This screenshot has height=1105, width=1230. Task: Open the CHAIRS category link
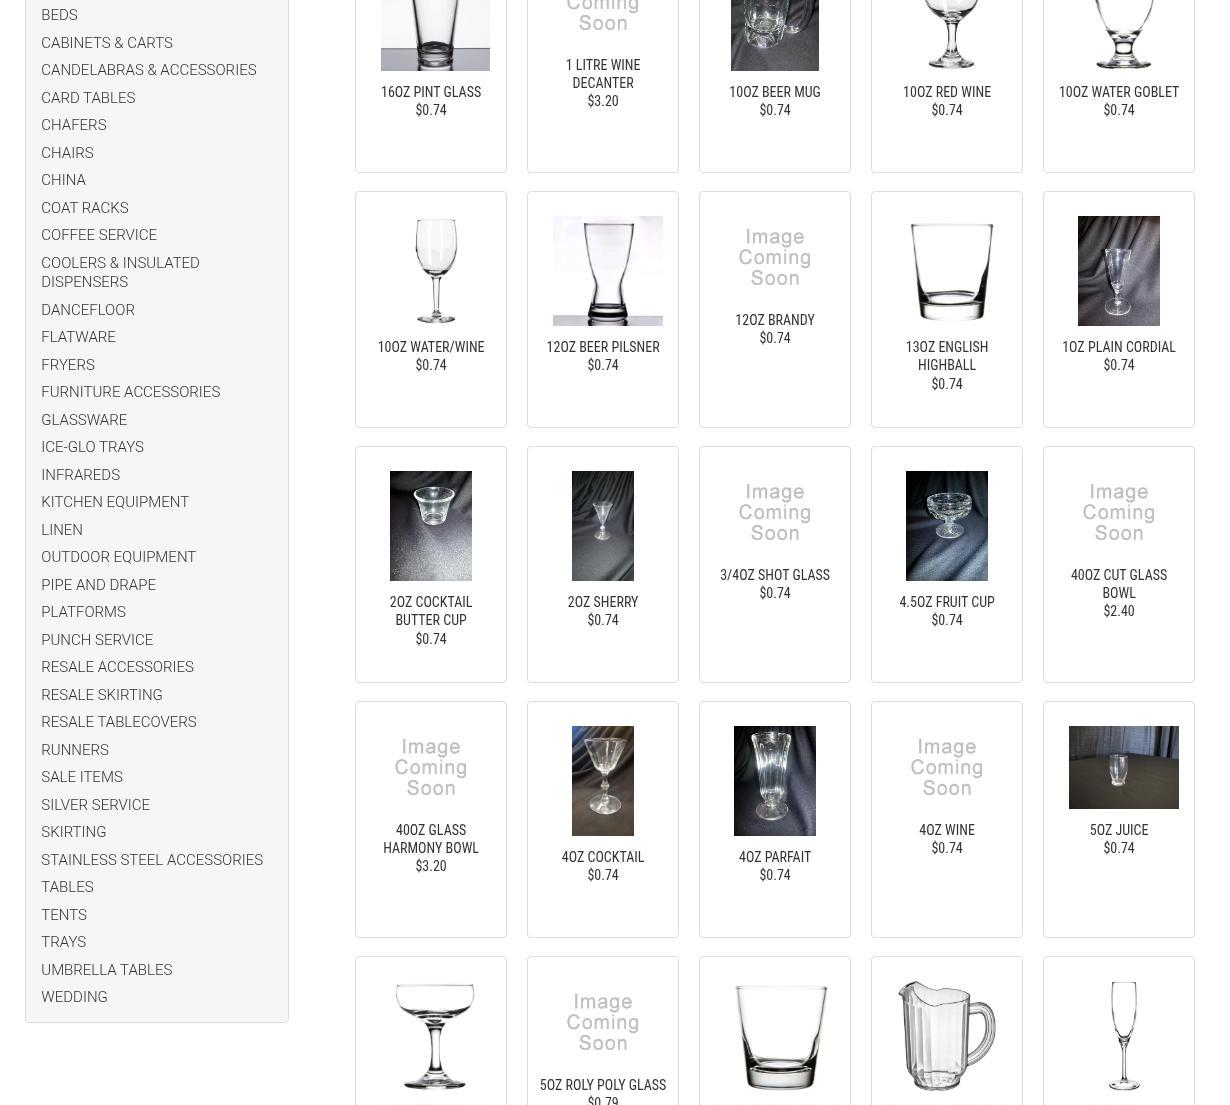coord(67,153)
